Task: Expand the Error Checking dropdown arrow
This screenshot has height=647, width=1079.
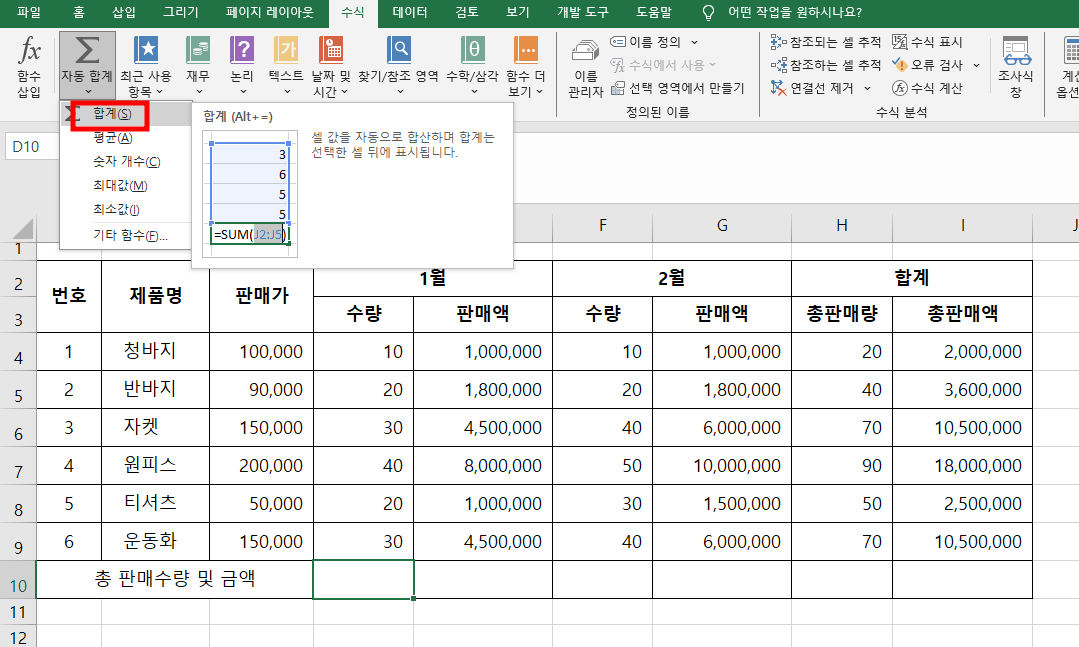Action: click(x=976, y=65)
